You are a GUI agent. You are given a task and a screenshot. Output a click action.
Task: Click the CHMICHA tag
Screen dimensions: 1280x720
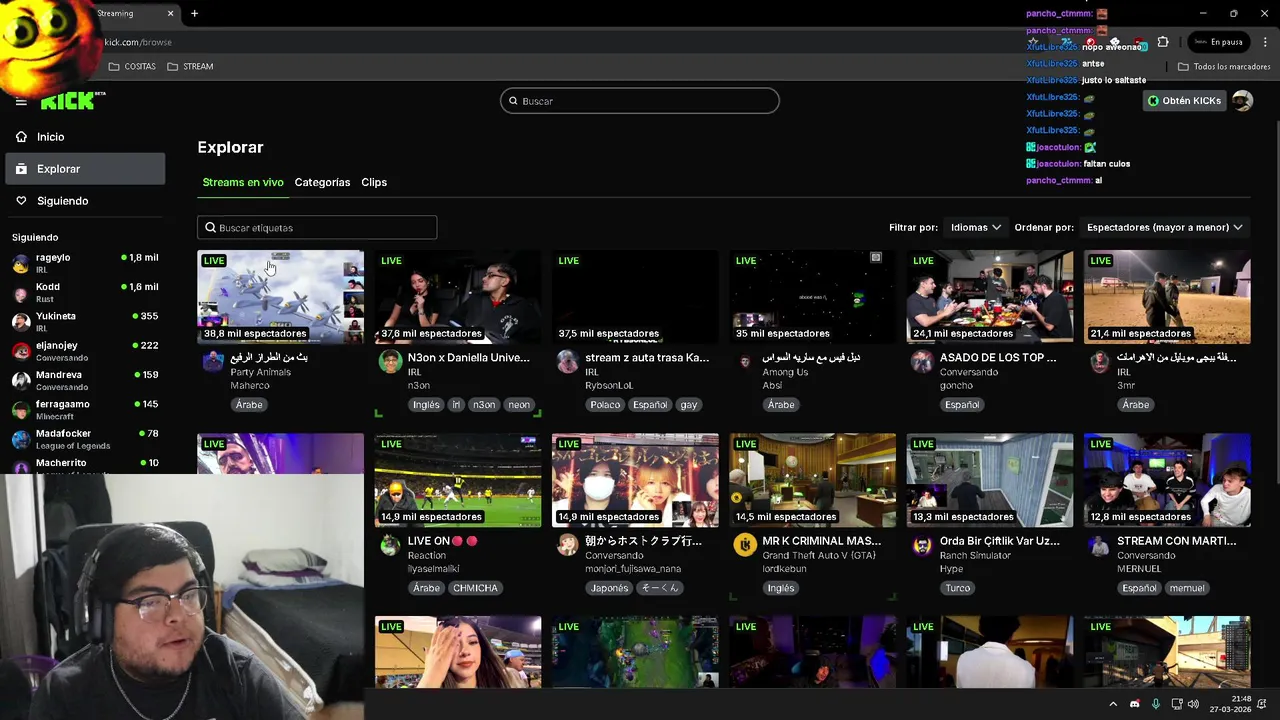(475, 588)
